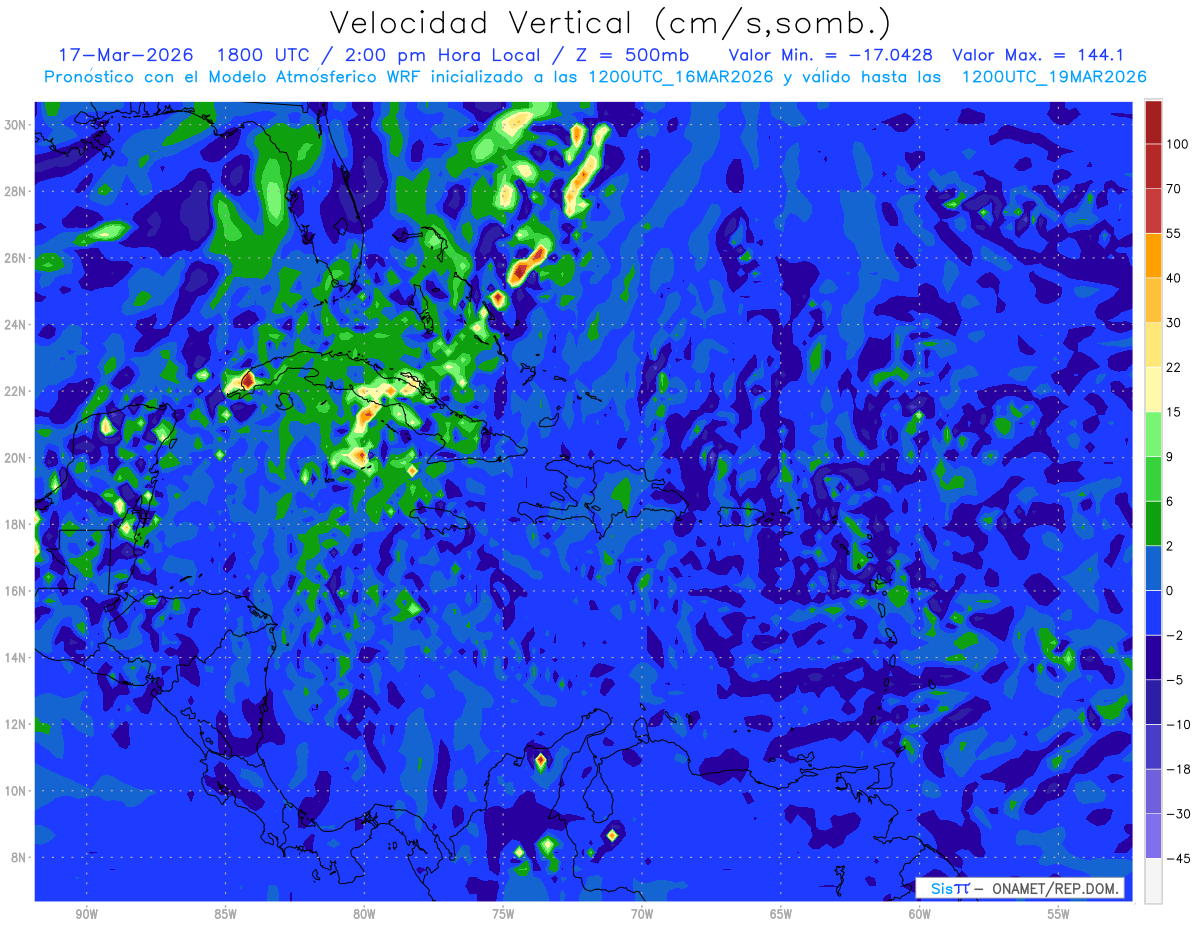Click the color bar segment between -2 and 0
Screen dimensions: 1200x927
pyautogui.click(x=1153, y=613)
